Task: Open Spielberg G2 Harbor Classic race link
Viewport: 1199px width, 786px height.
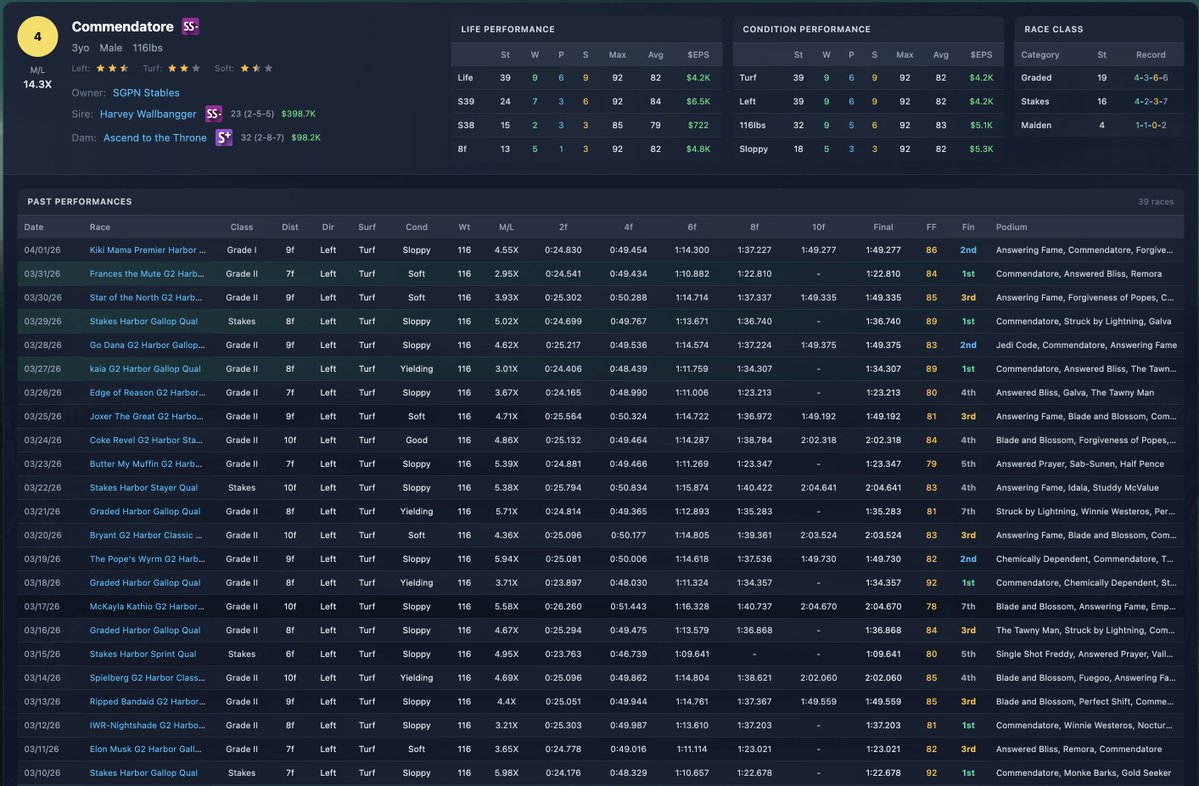Action: pos(148,677)
